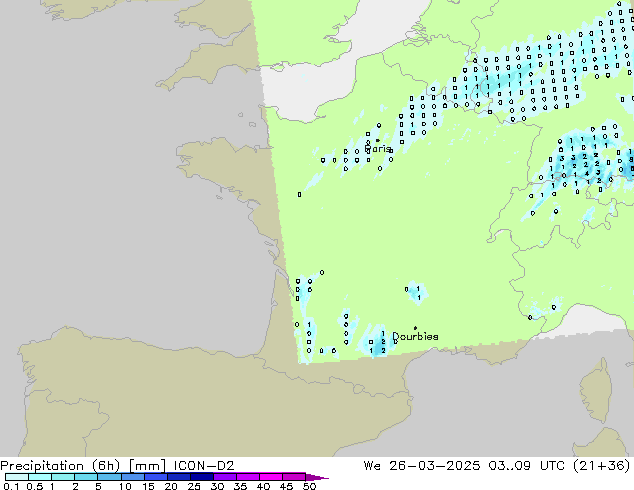Select the 40–45 mm magenta legend swatch
The width and height of the screenshot is (634, 490).
[271, 477]
